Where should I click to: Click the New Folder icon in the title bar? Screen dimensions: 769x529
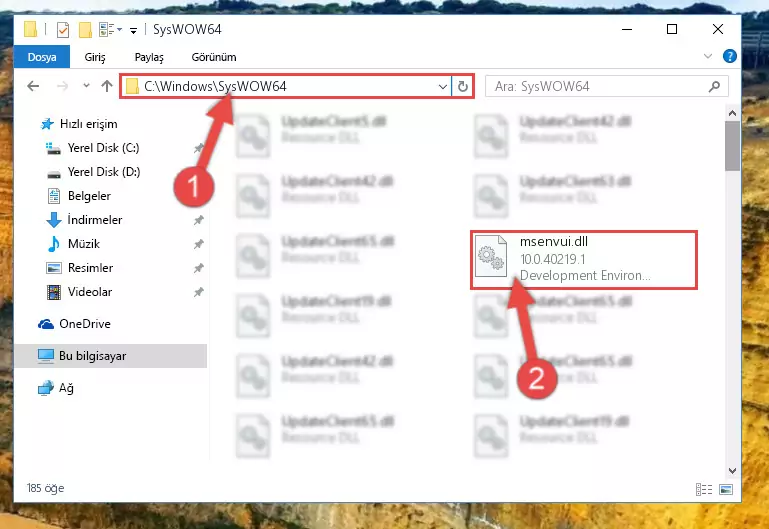[85, 30]
